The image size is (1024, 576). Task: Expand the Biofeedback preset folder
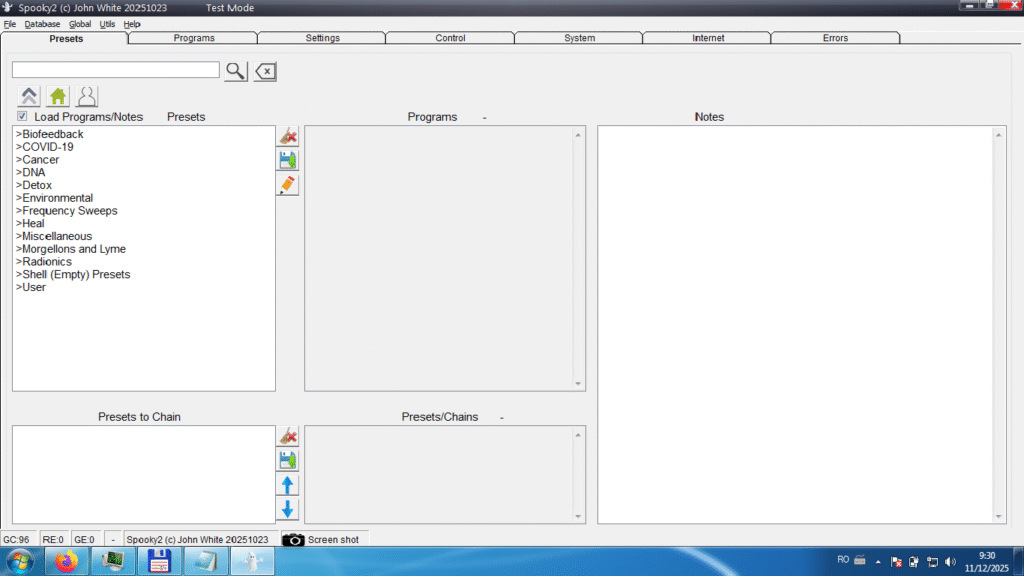pyautogui.click(x=50, y=134)
